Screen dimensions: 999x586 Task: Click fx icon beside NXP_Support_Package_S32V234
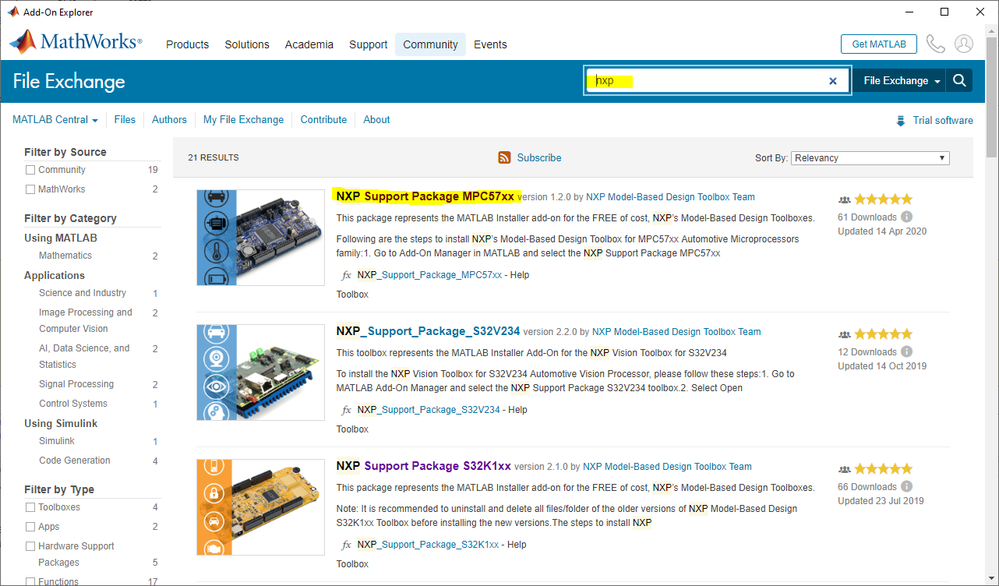[346, 410]
